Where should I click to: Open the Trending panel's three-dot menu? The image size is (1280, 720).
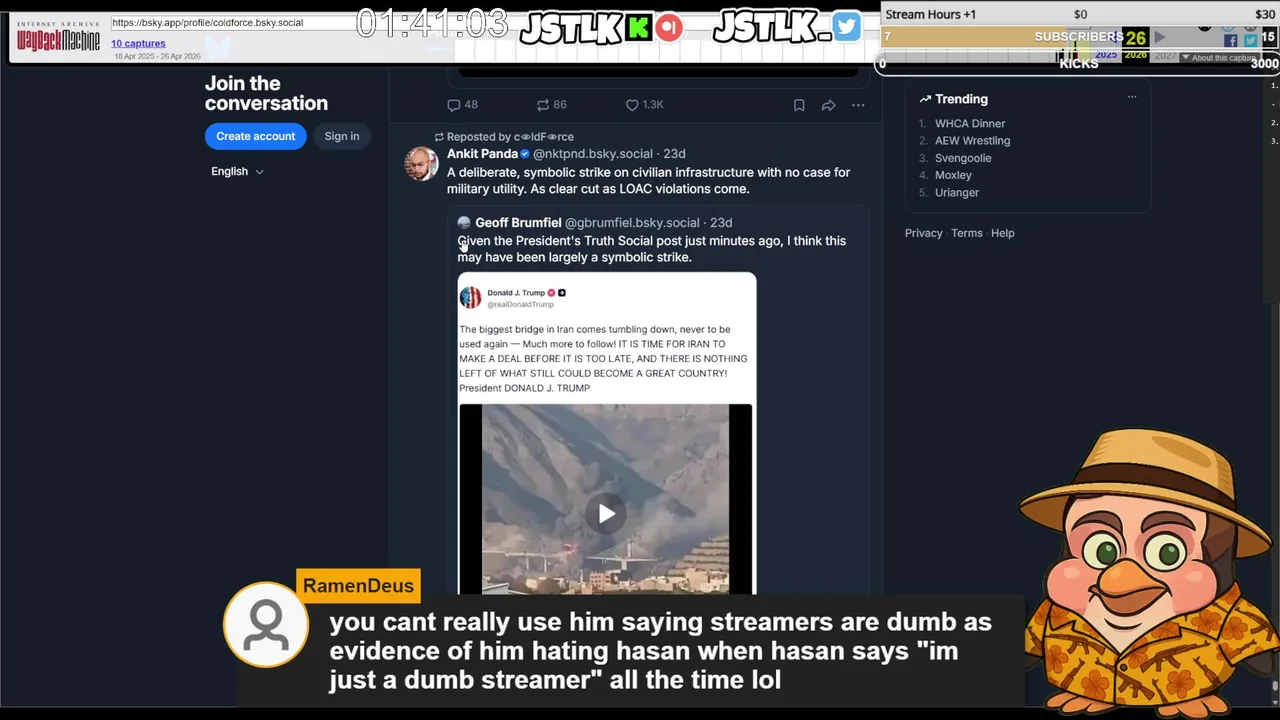tap(1132, 98)
